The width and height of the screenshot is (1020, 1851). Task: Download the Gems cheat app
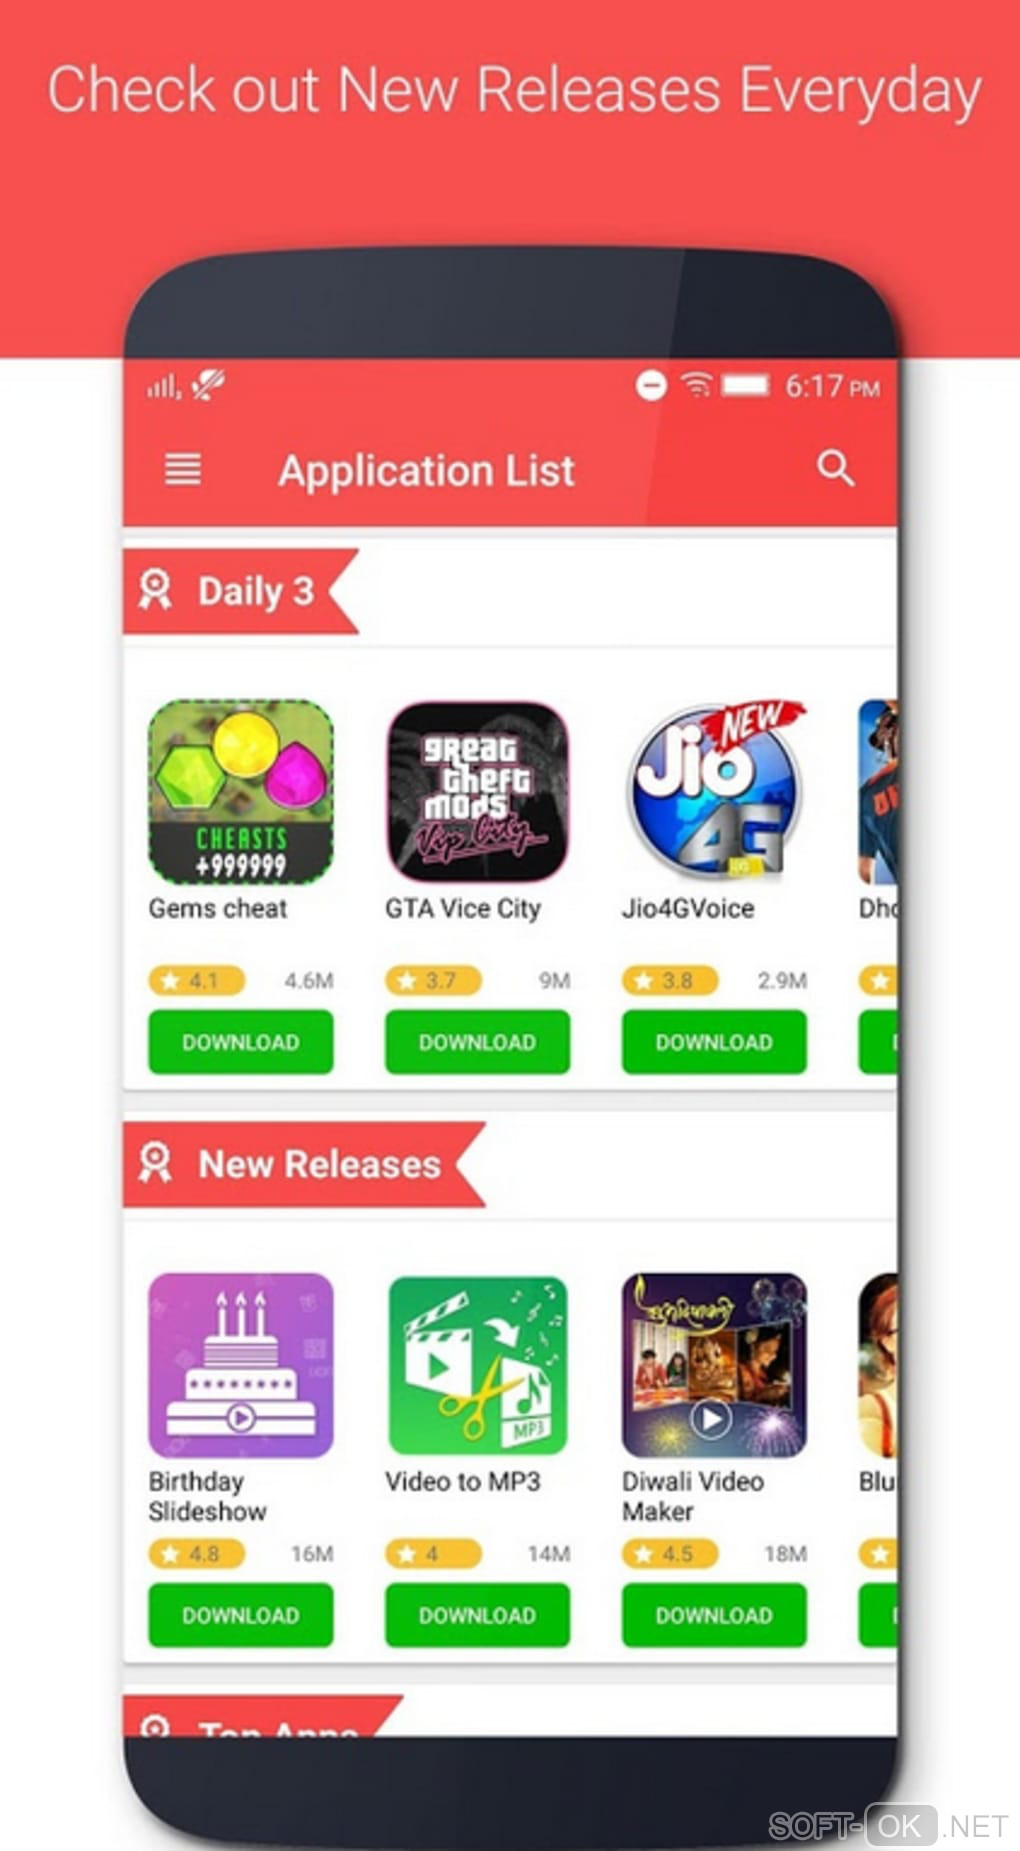(241, 1042)
